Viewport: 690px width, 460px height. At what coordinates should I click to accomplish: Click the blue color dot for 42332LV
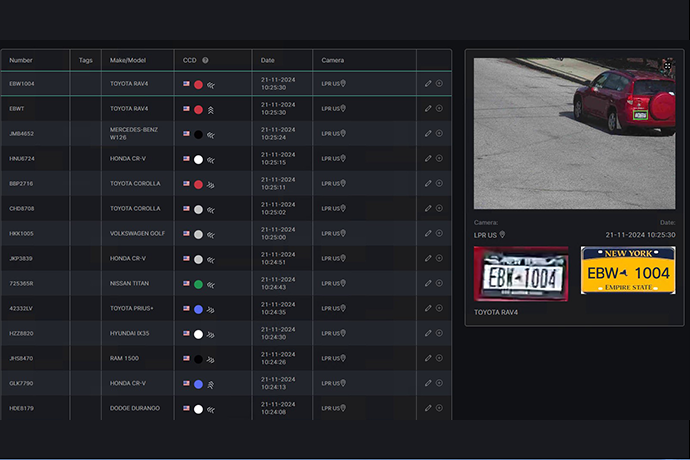pyautogui.click(x=198, y=309)
